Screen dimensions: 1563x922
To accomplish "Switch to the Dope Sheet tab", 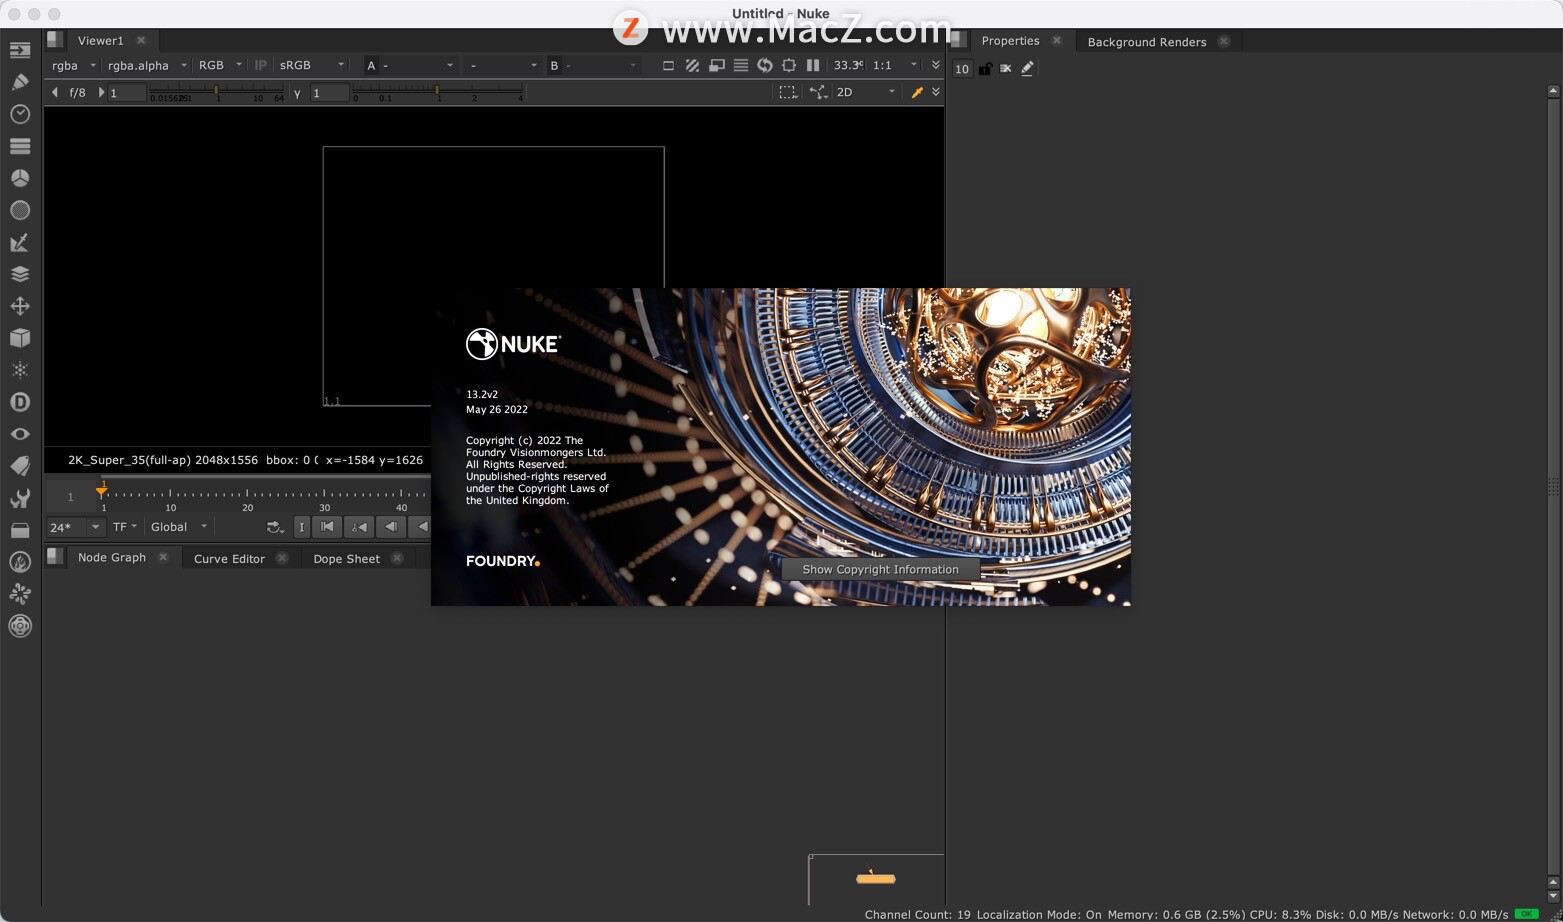I will (345, 558).
